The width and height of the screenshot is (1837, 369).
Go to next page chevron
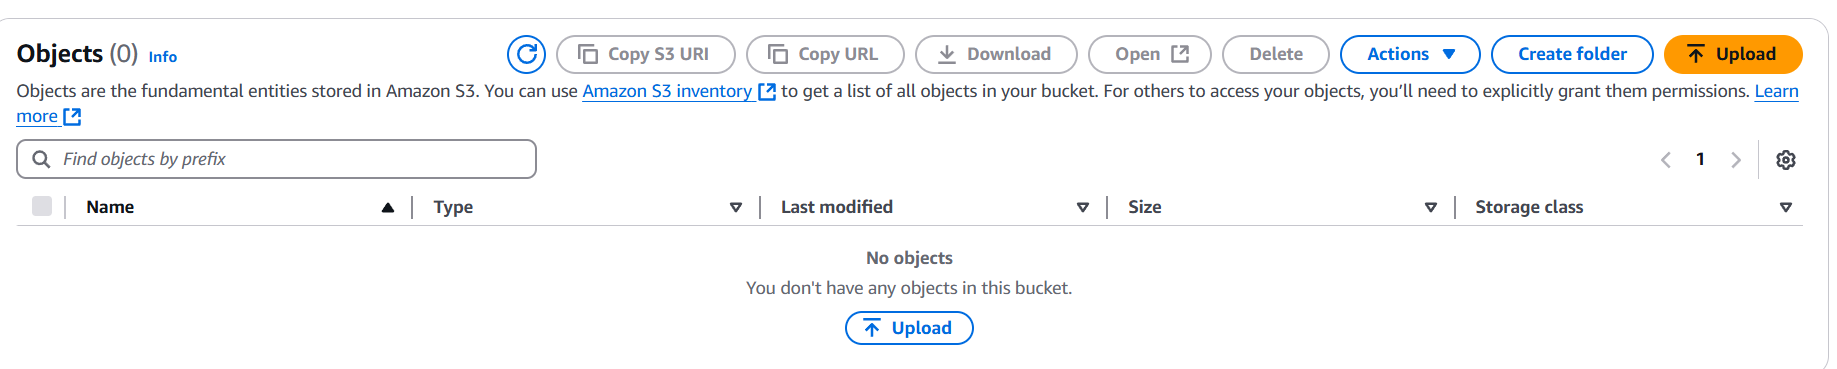1736,160
